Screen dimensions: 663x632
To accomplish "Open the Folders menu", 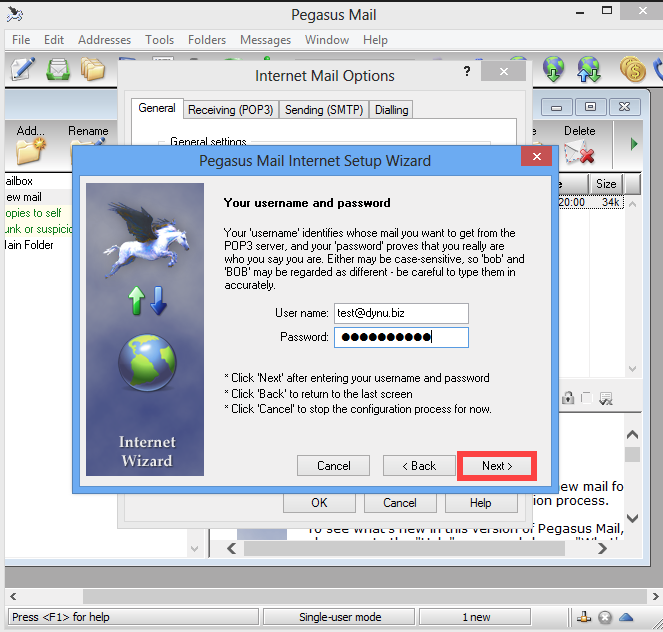I will click(x=207, y=40).
